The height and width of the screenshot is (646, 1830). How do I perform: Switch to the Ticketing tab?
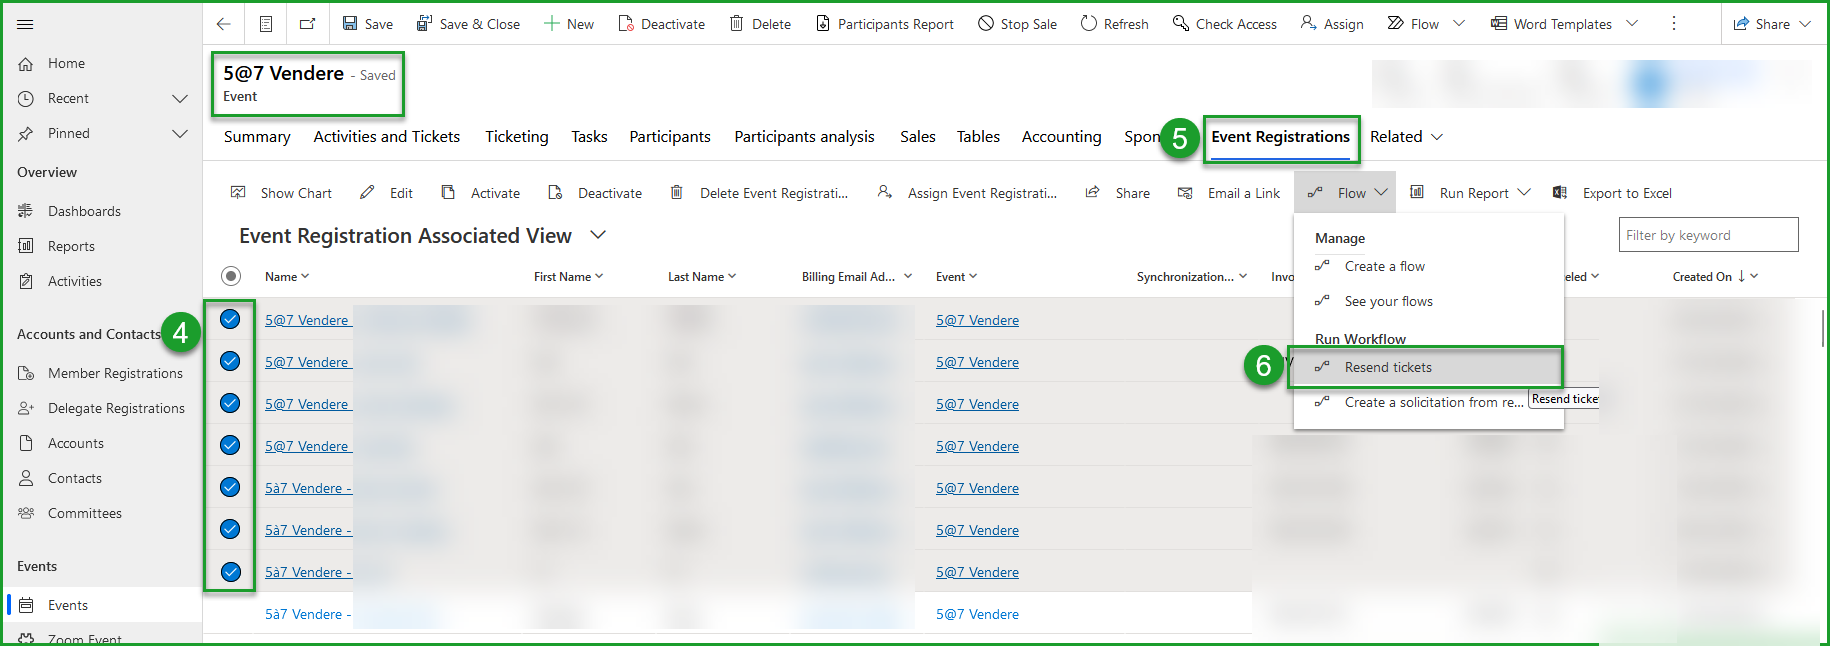coord(516,137)
